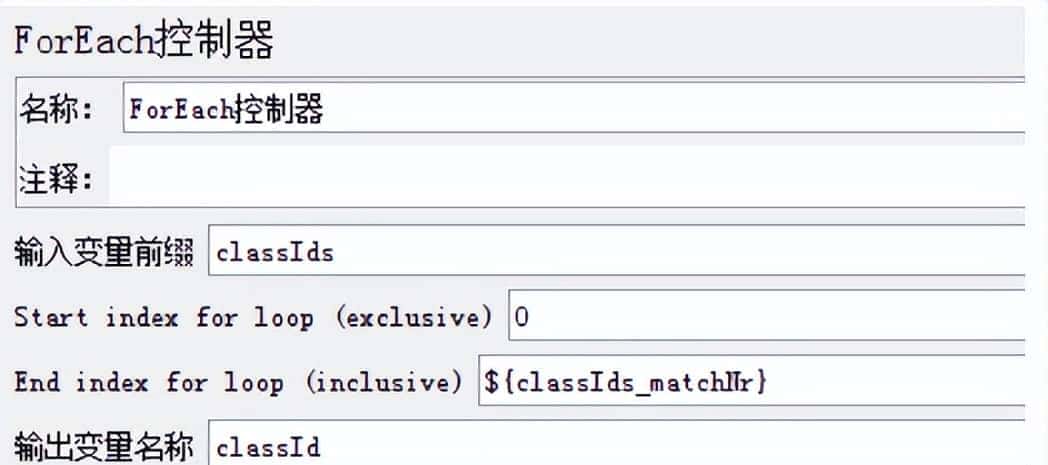
Task: Click the (exclusive) hint text
Action: pyautogui.click(x=414, y=317)
